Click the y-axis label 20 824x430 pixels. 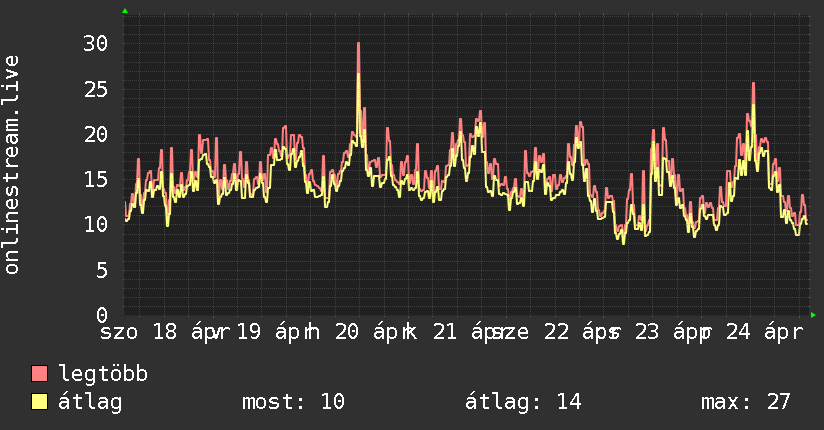(96, 135)
